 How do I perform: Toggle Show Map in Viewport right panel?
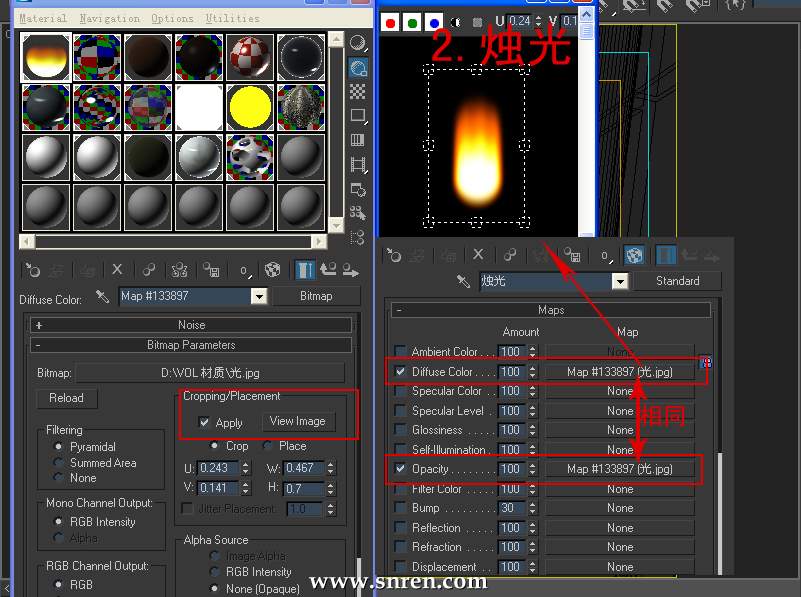634,255
